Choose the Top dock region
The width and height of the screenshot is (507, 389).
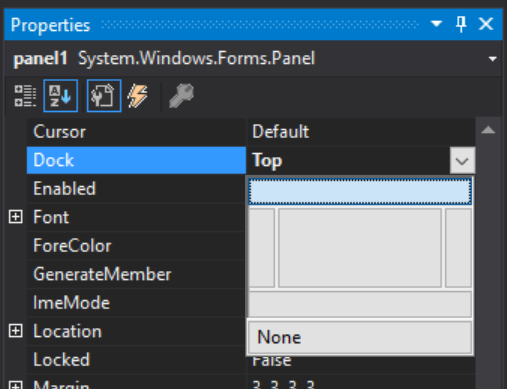[360, 191]
